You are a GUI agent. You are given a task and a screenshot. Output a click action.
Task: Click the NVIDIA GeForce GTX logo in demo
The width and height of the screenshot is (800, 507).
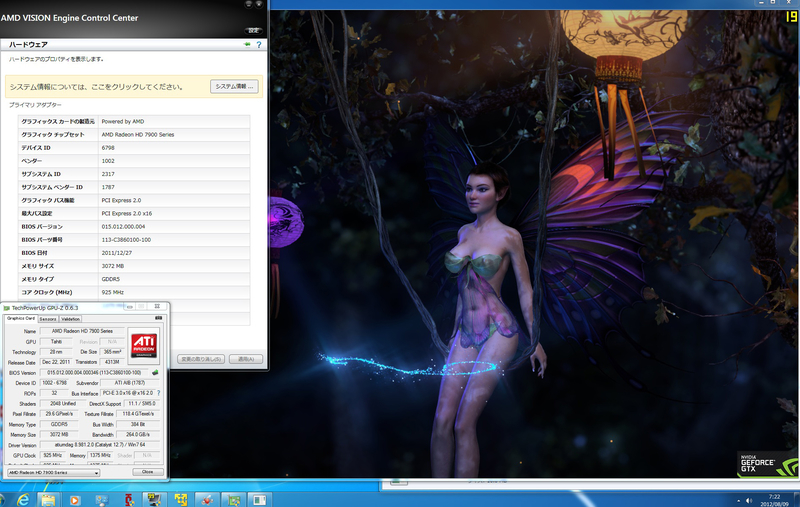pyautogui.click(x=767, y=464)
